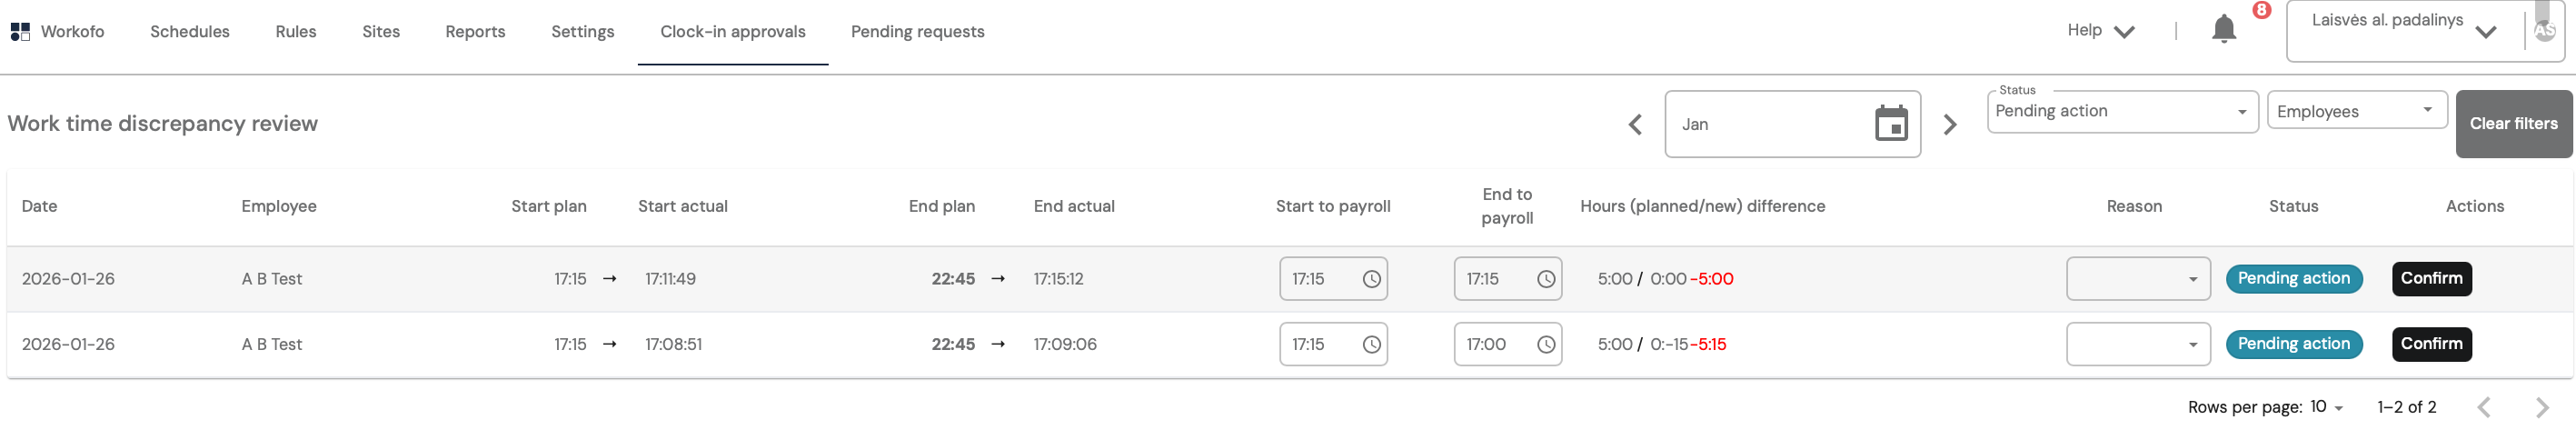The height and width of the screenshot is (430, 2576).
Task: Go to the next month arrow
Action: click(1949, 125)
